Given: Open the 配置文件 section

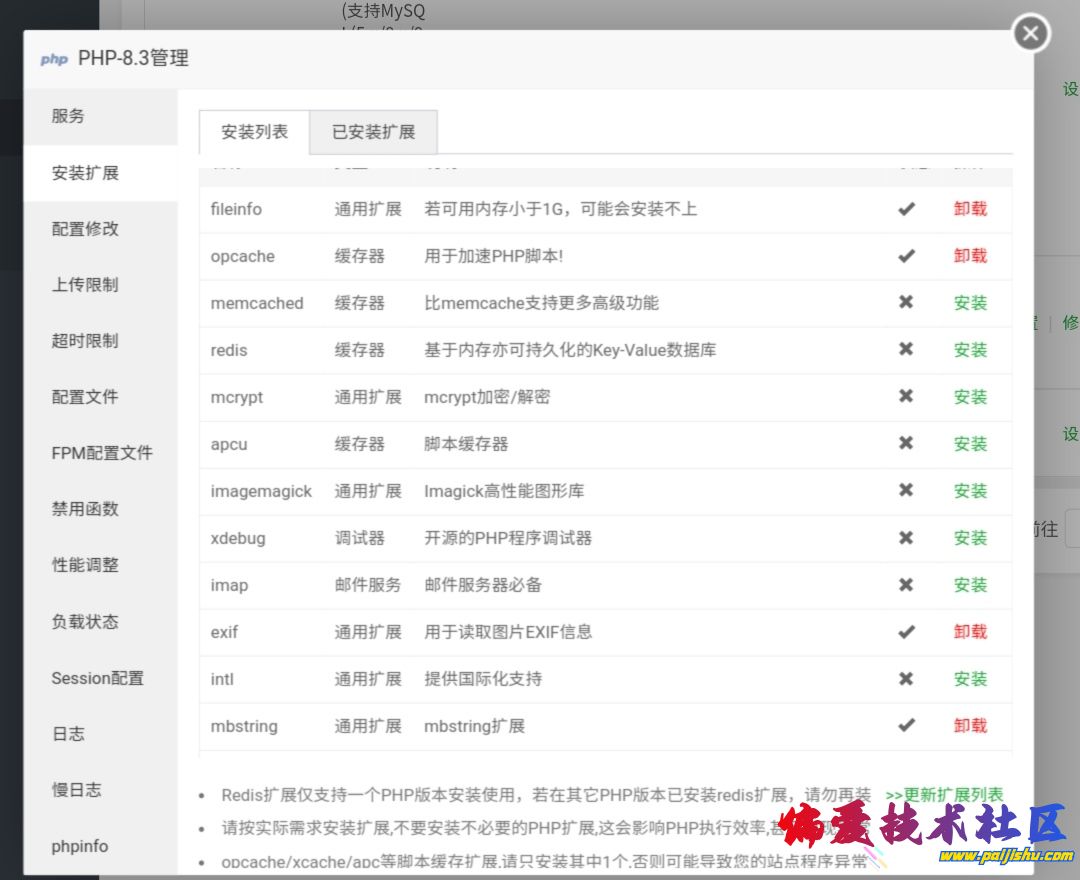Looking at the screenshot, I should click(x=101, y=397).
